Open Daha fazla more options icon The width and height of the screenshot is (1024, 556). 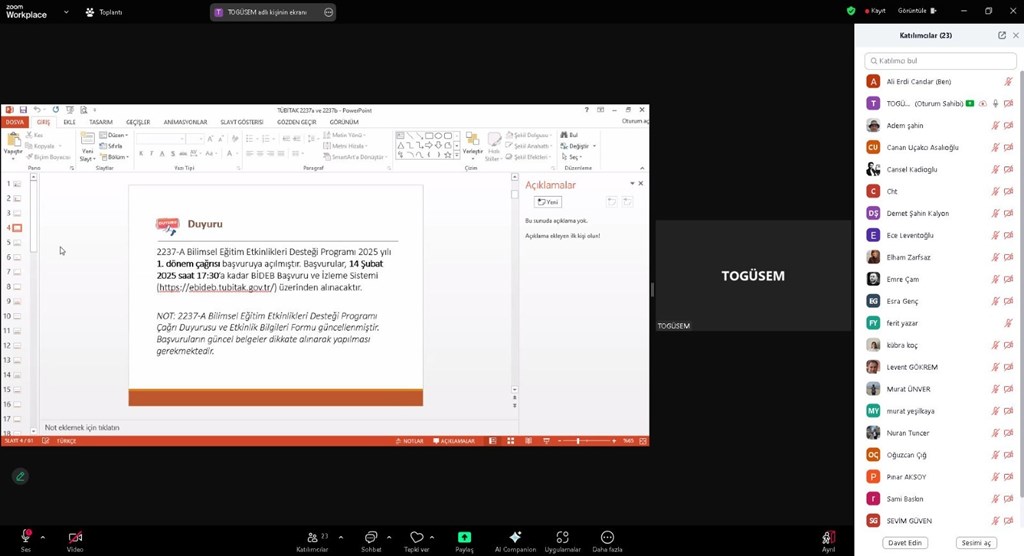point(607,537)
